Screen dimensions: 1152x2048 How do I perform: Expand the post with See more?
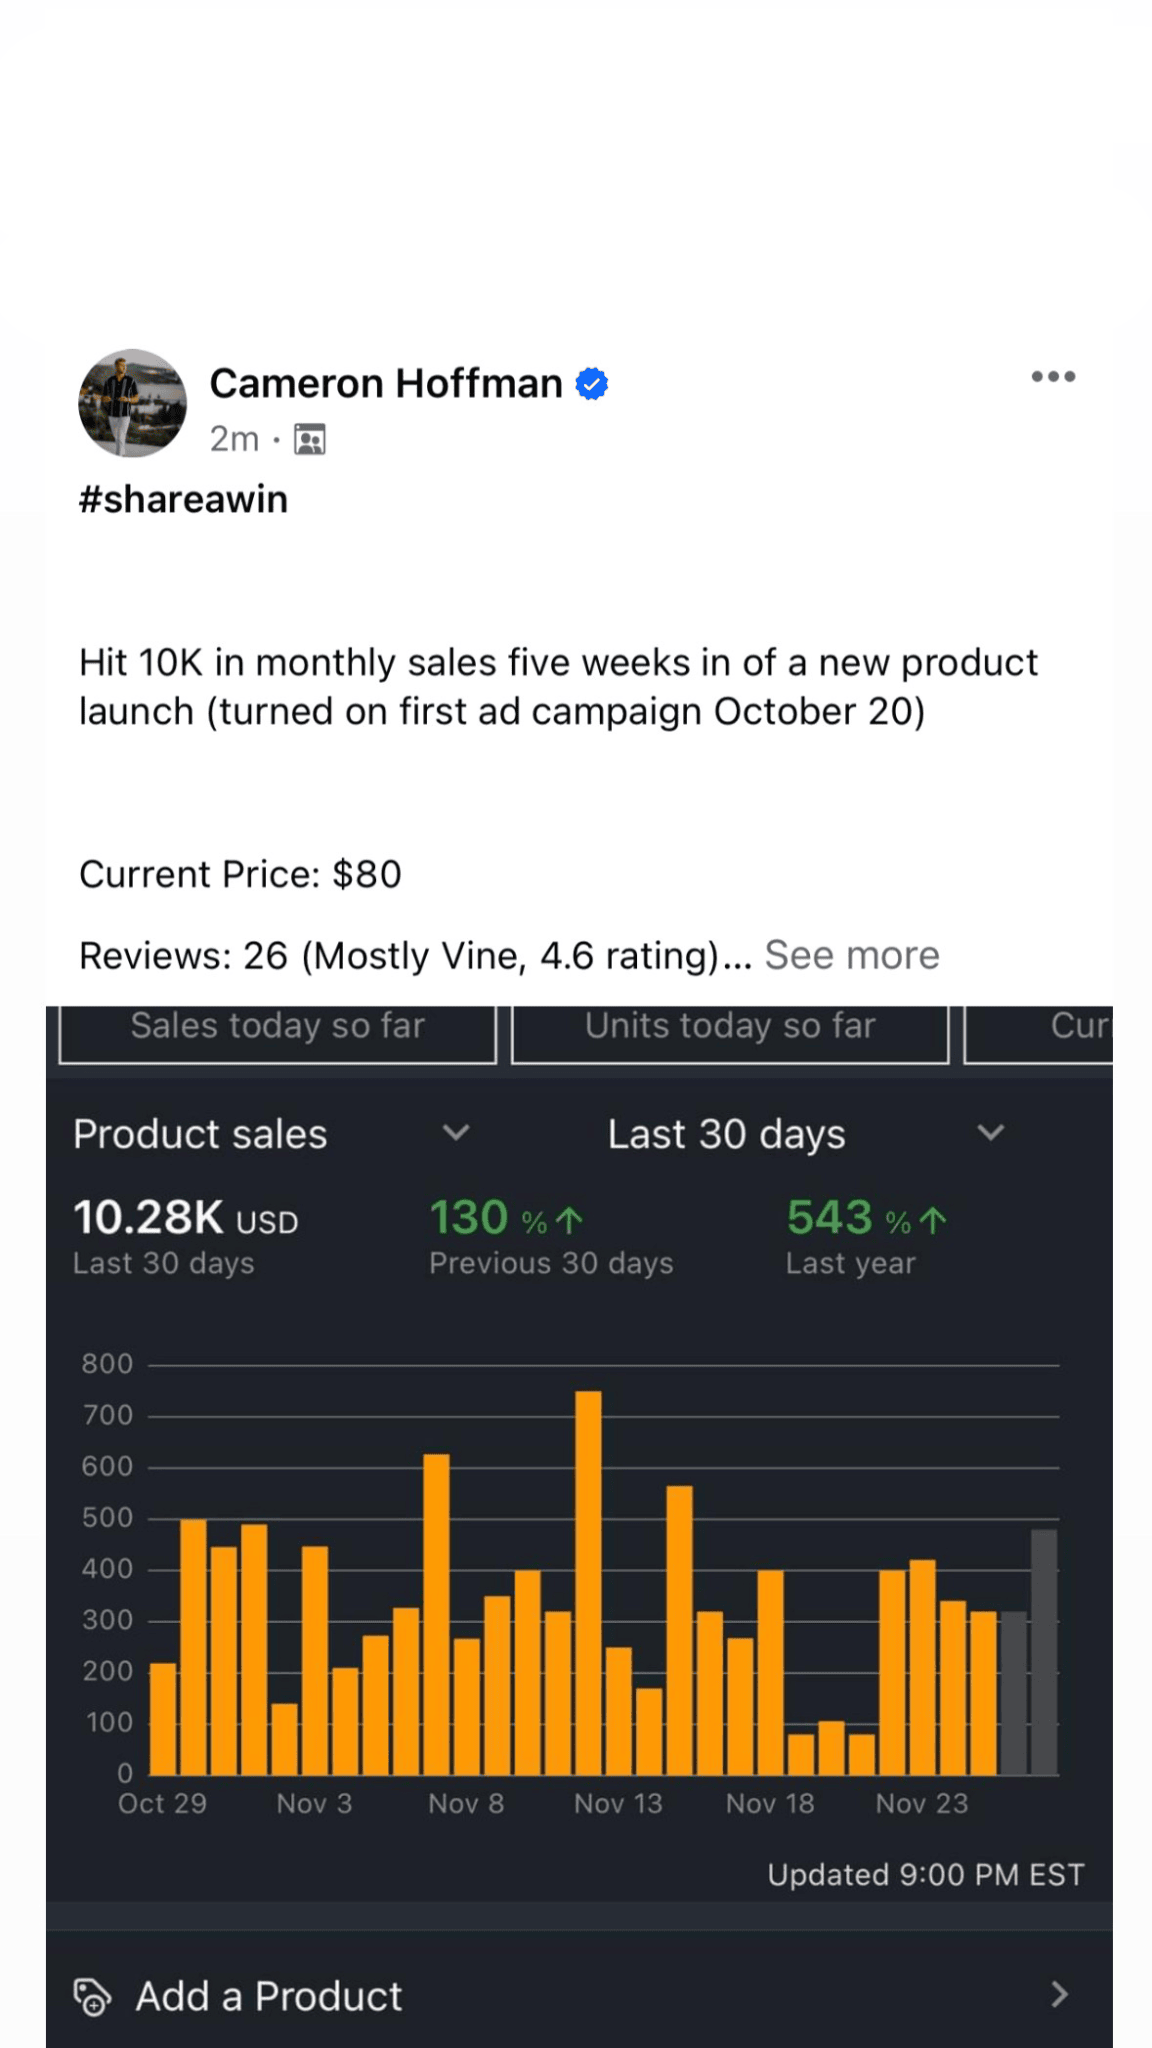click(852, 955)
